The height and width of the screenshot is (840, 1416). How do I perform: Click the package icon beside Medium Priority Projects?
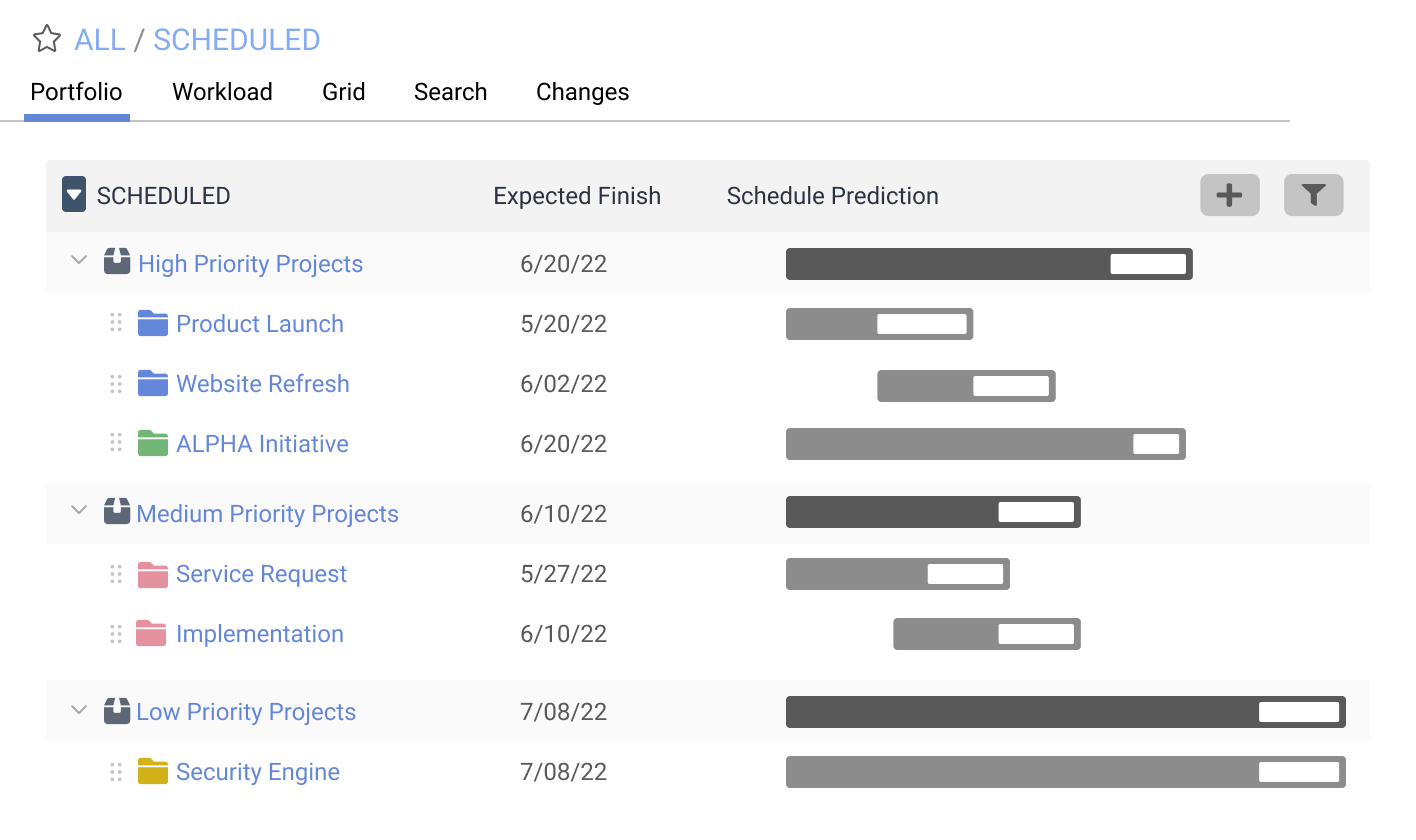[116, 512]
